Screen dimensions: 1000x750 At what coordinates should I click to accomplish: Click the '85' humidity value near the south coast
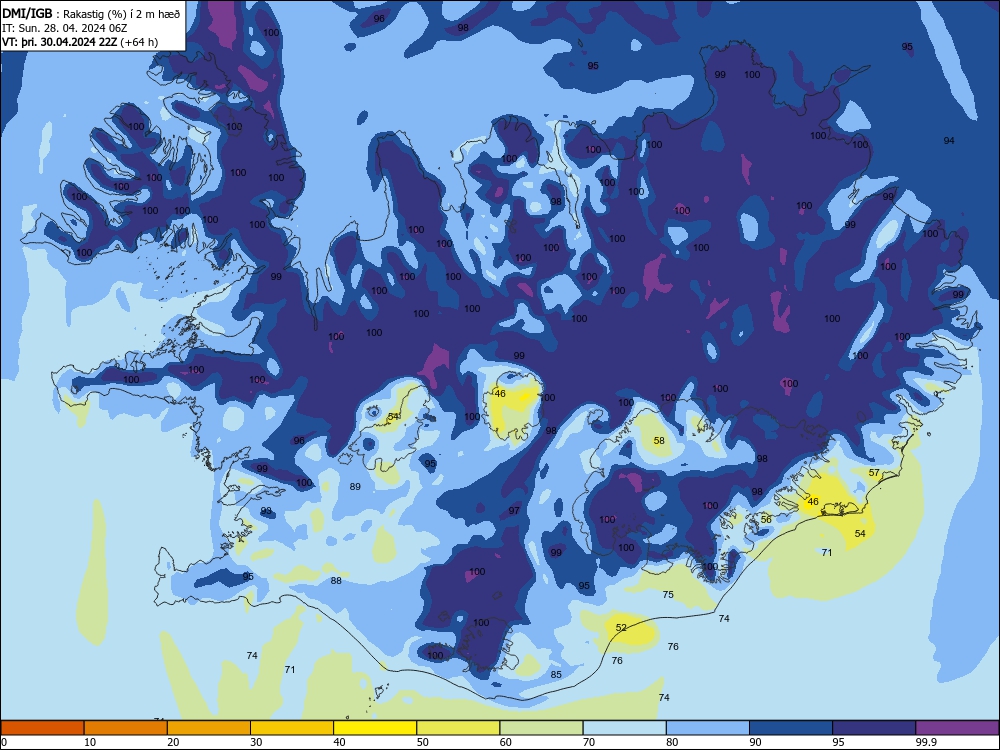click(556, 675)
